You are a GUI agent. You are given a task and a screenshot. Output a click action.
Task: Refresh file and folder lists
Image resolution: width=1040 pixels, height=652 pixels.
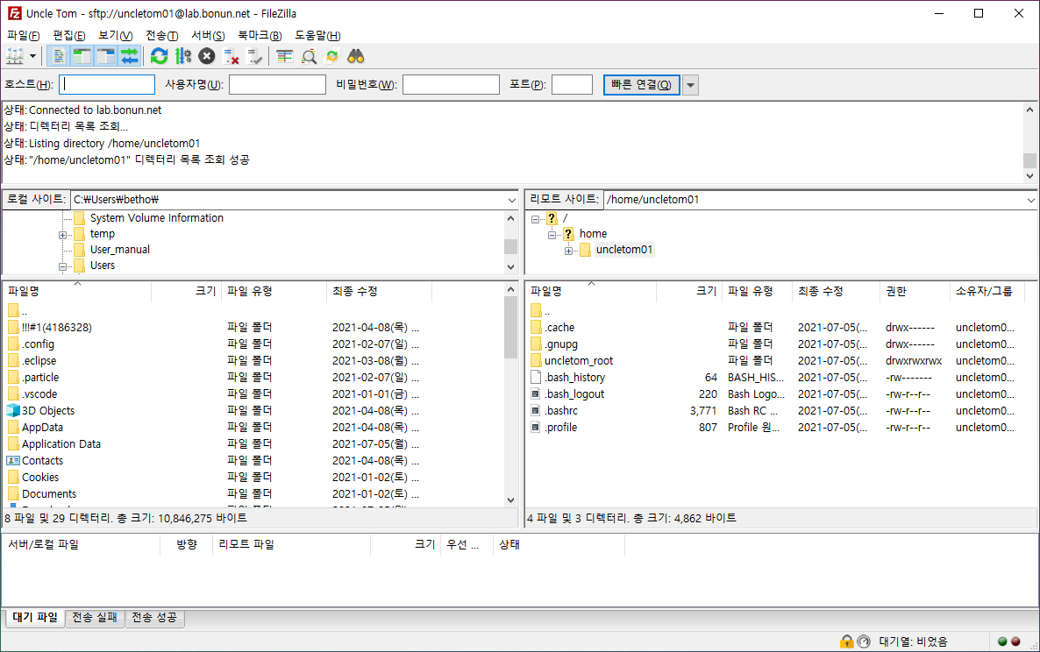click(x=159, y=56)
